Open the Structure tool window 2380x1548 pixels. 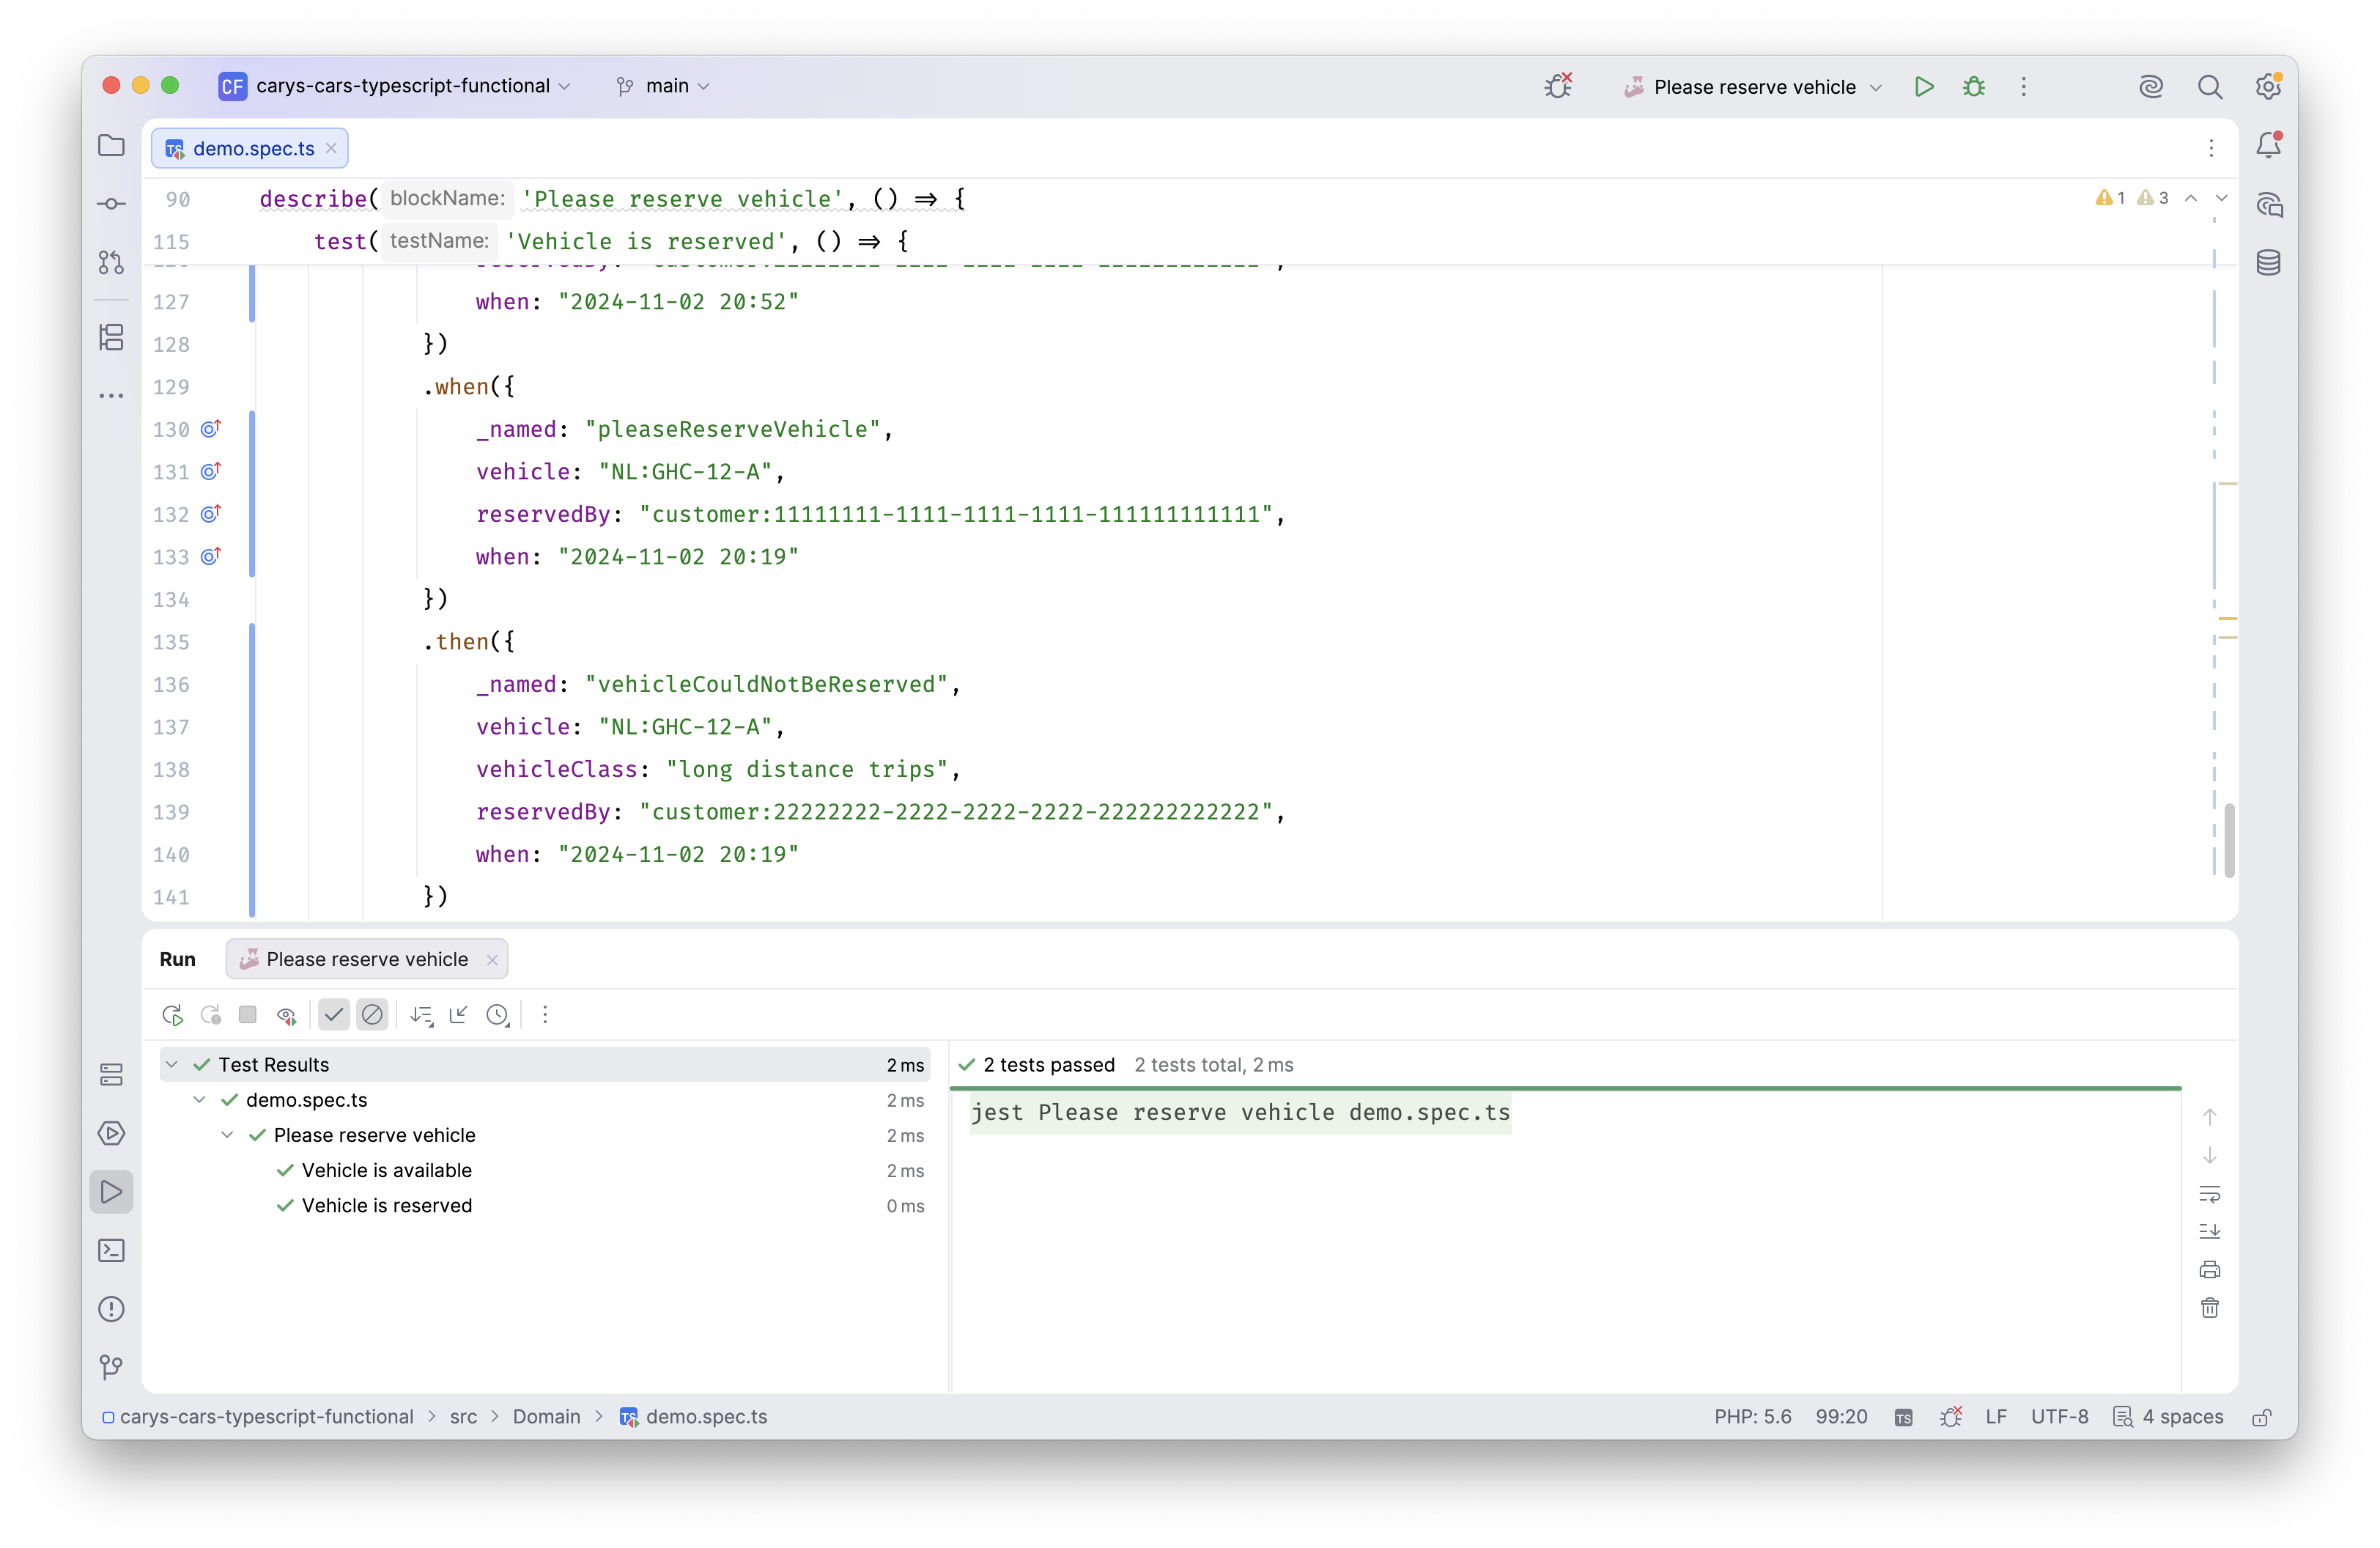pyautogui.click(x=111, y=337)
